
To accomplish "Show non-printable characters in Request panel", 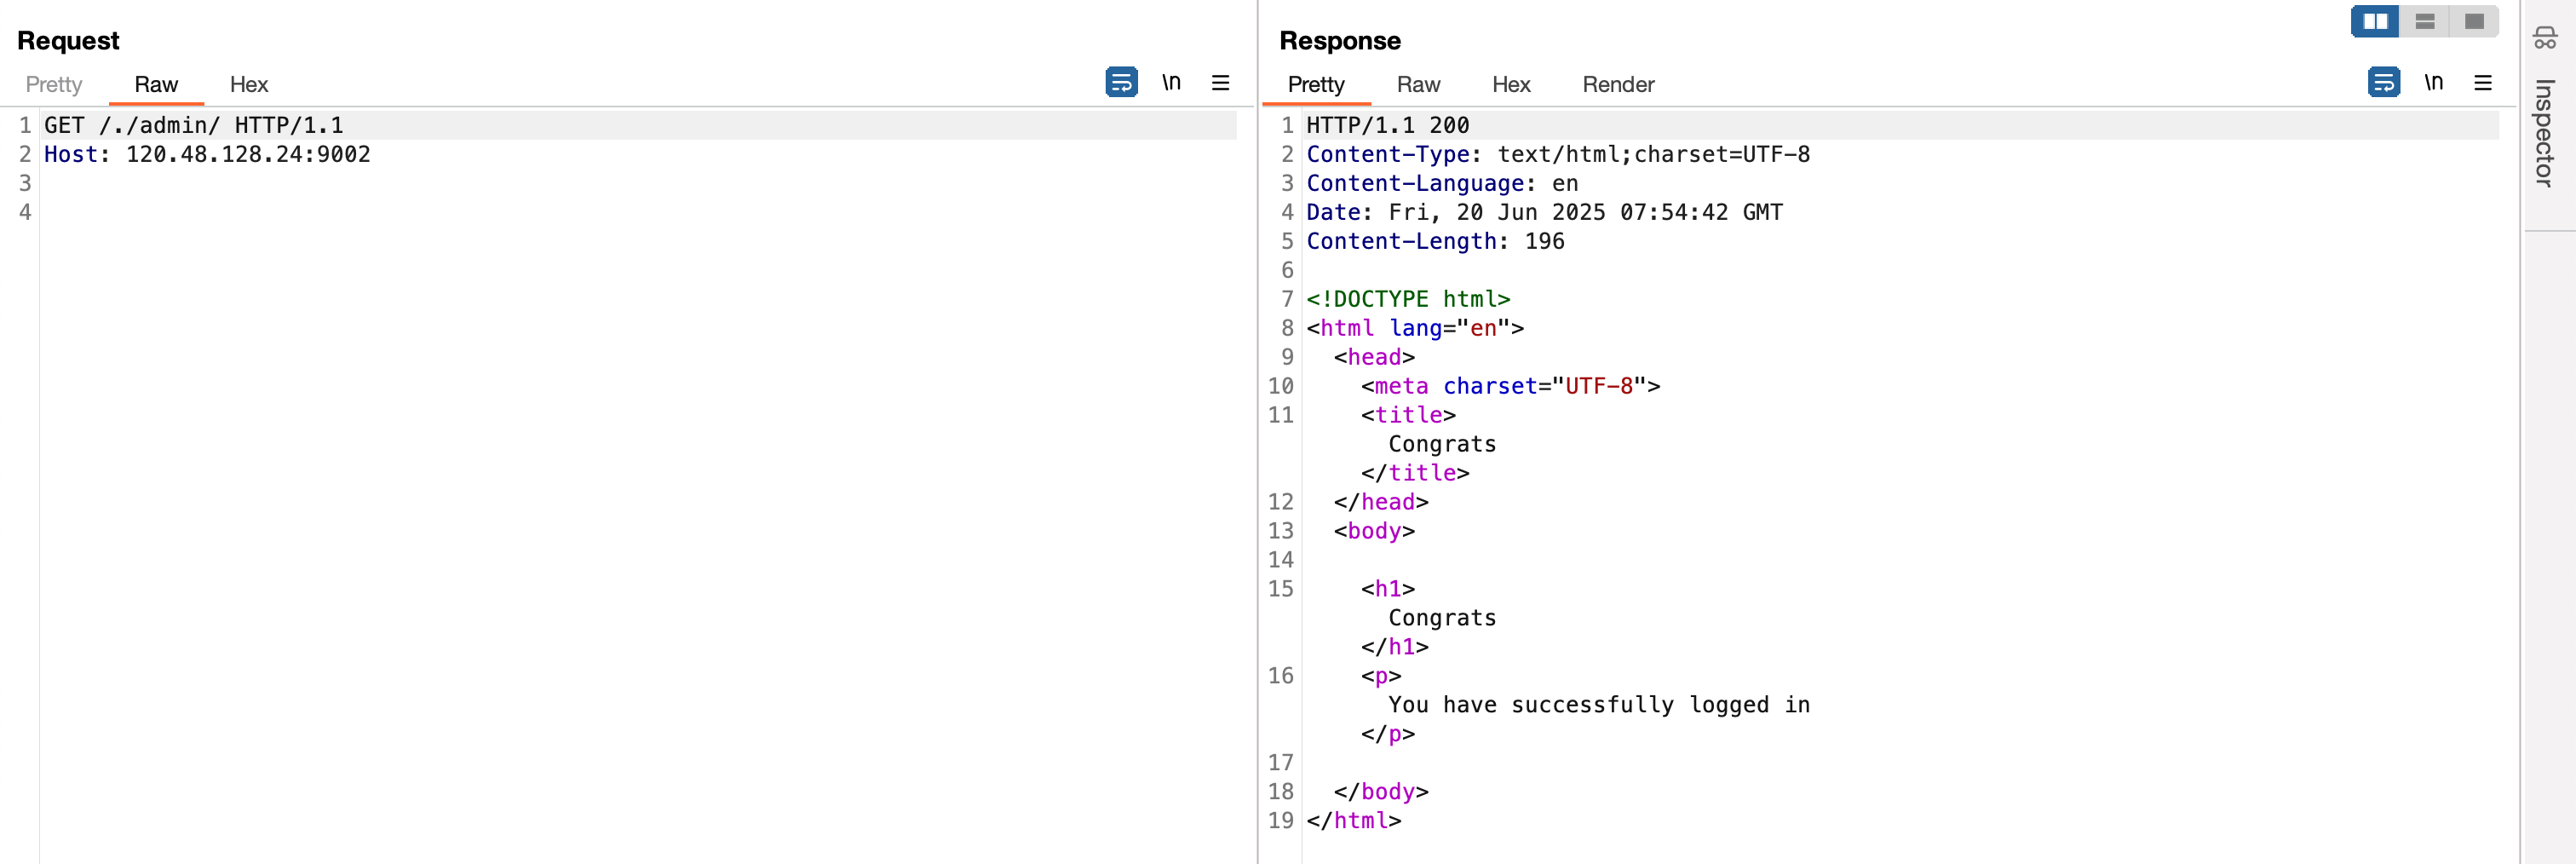I will click(1171, 83).
